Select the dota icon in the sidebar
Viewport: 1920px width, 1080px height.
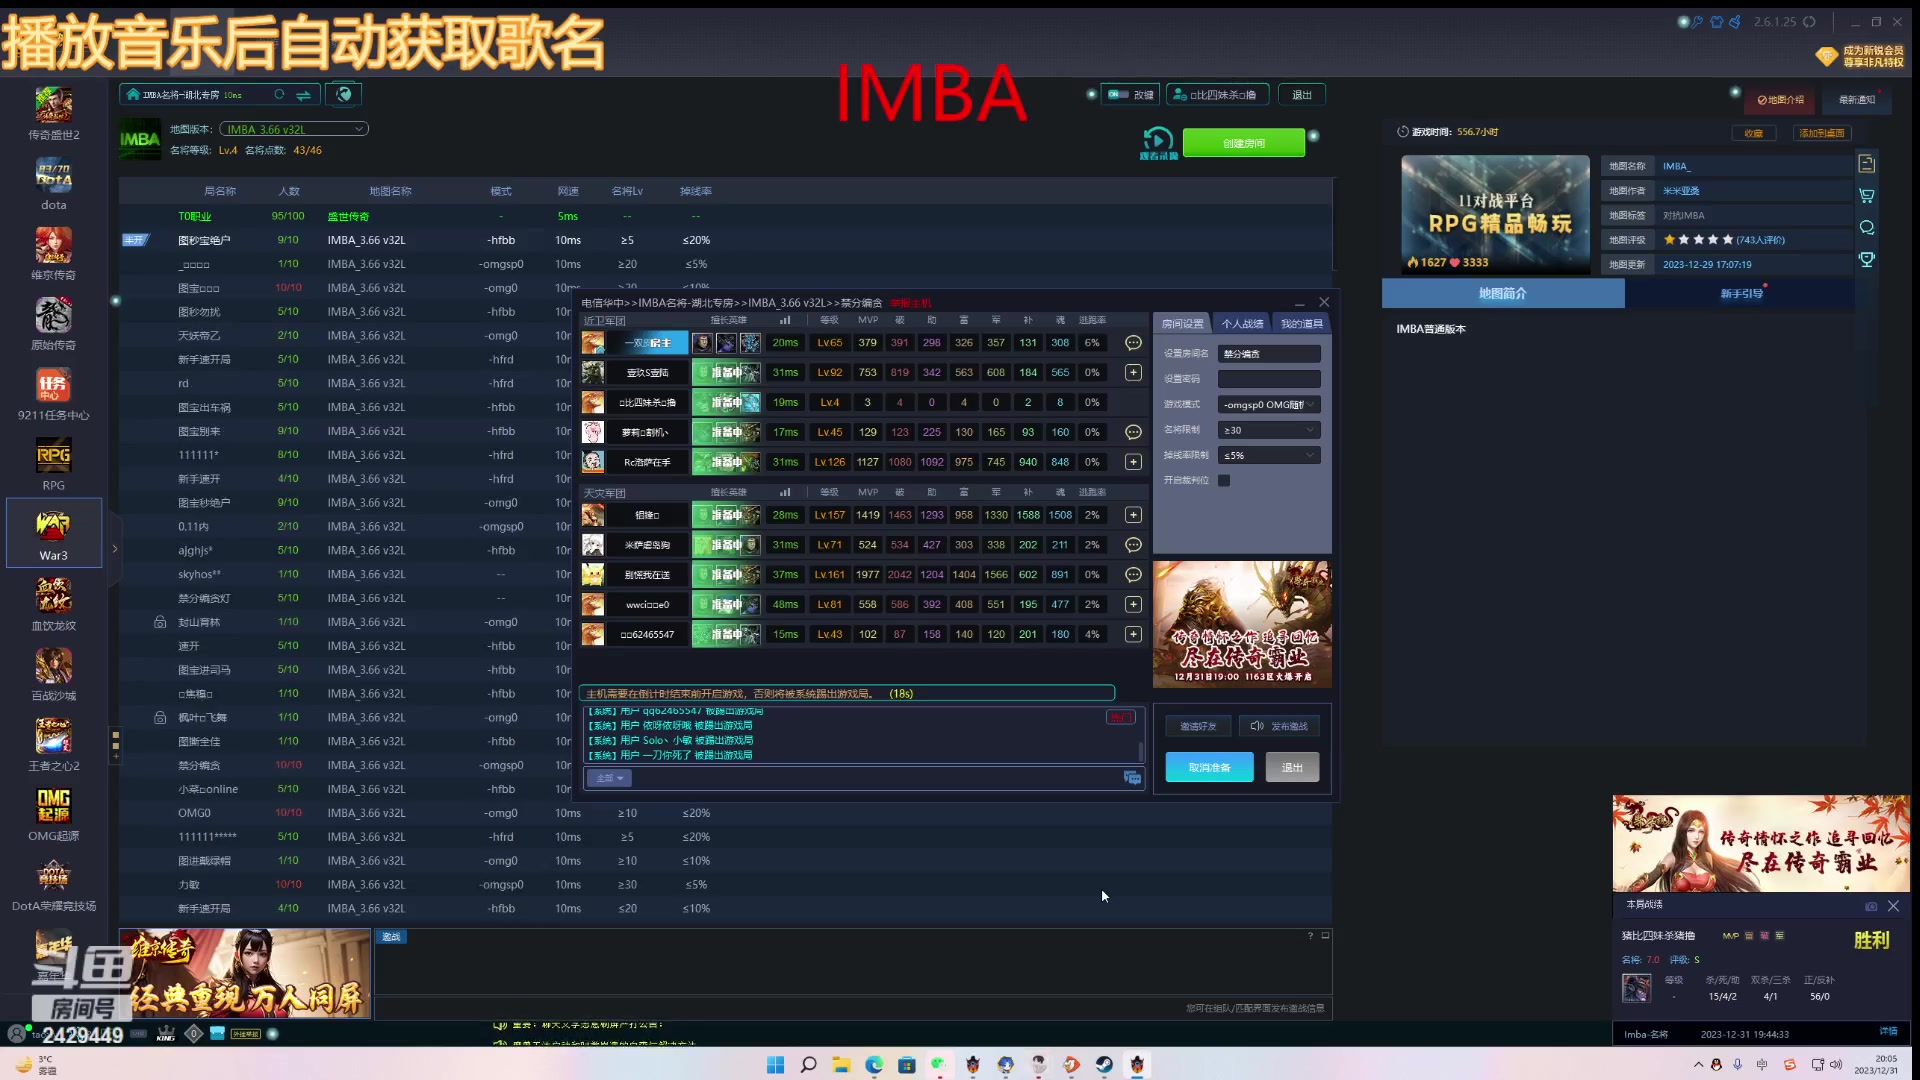(54, 184)
